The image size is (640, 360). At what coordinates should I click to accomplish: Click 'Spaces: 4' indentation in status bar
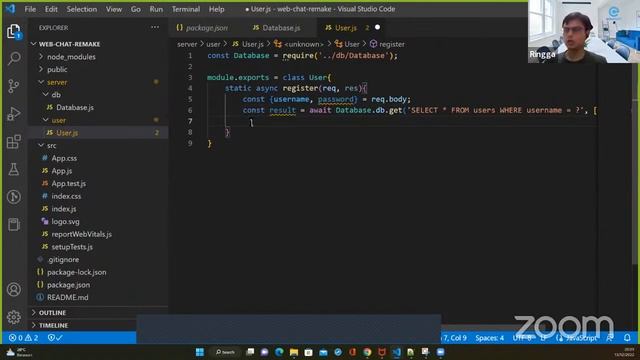[x=489, y=338]
